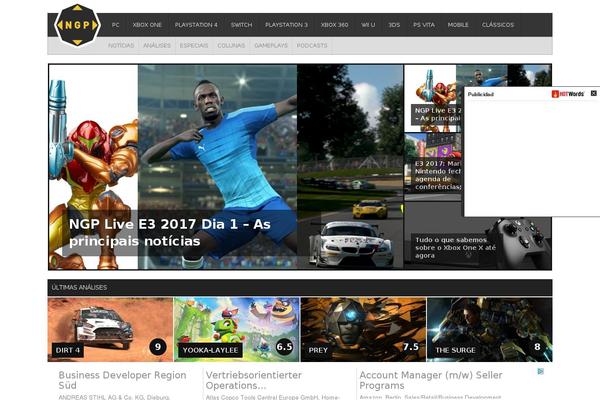600x400 pixels.
Task: Open the COLUNAS submenu item
Action: tap(231, 46)
